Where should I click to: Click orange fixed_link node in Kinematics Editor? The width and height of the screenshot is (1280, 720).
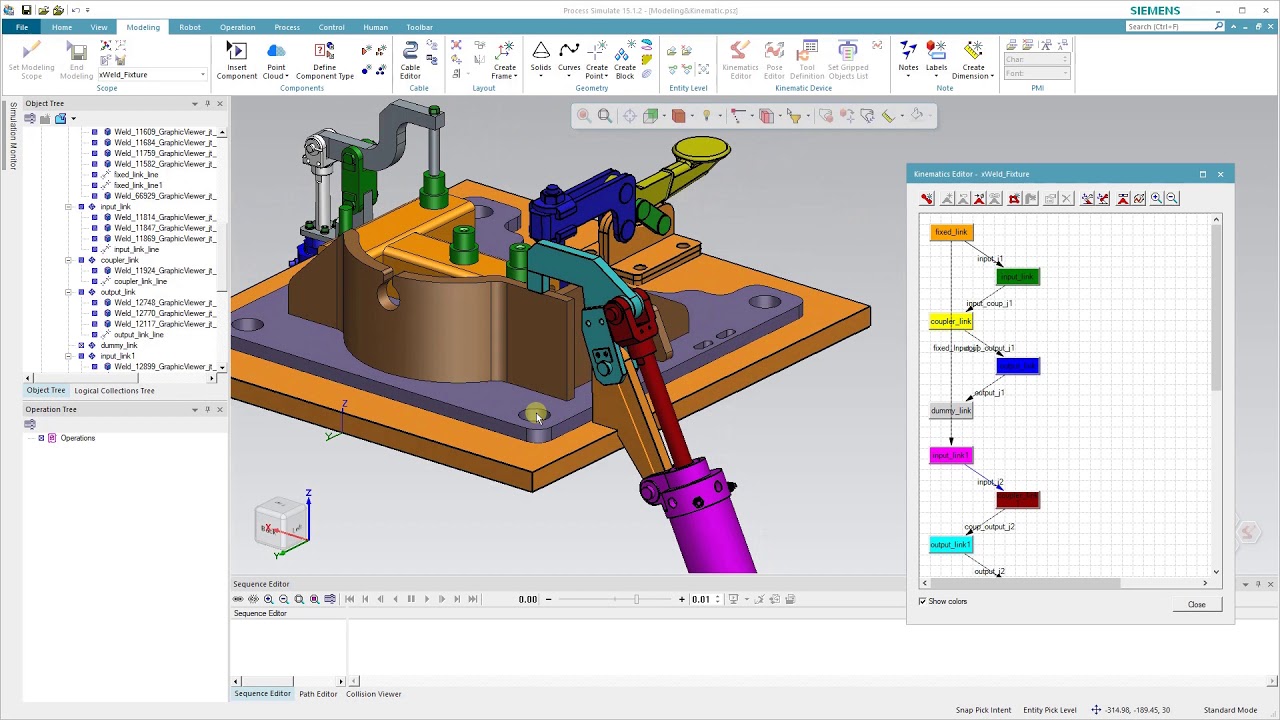pos(951,232)
